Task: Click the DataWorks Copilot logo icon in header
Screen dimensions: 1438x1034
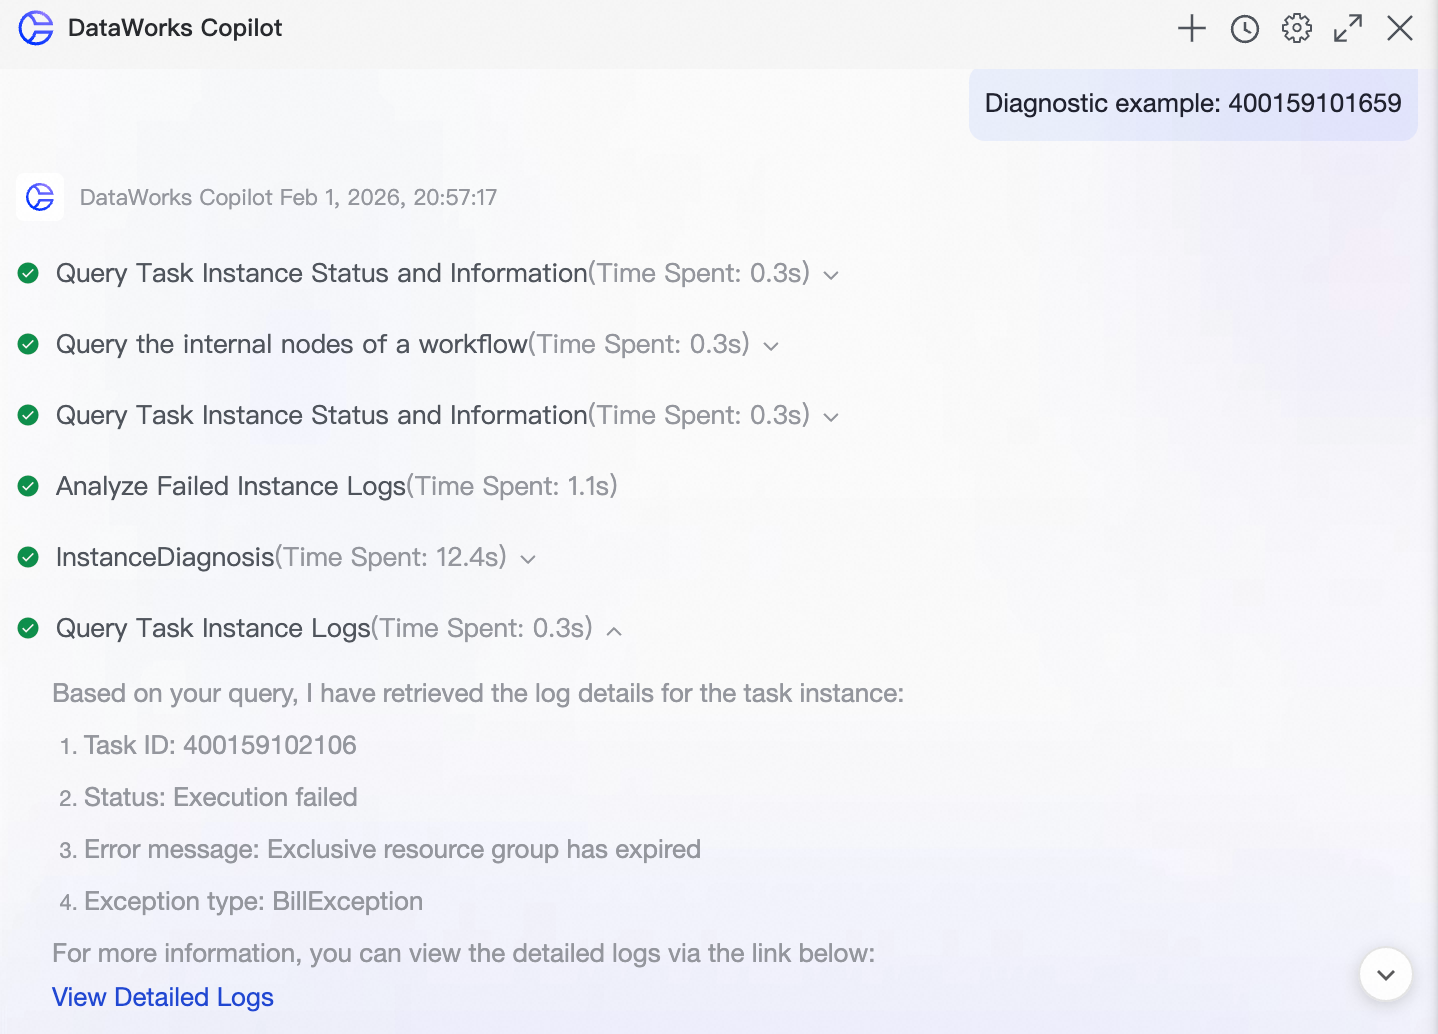Action: click(36, 28)
